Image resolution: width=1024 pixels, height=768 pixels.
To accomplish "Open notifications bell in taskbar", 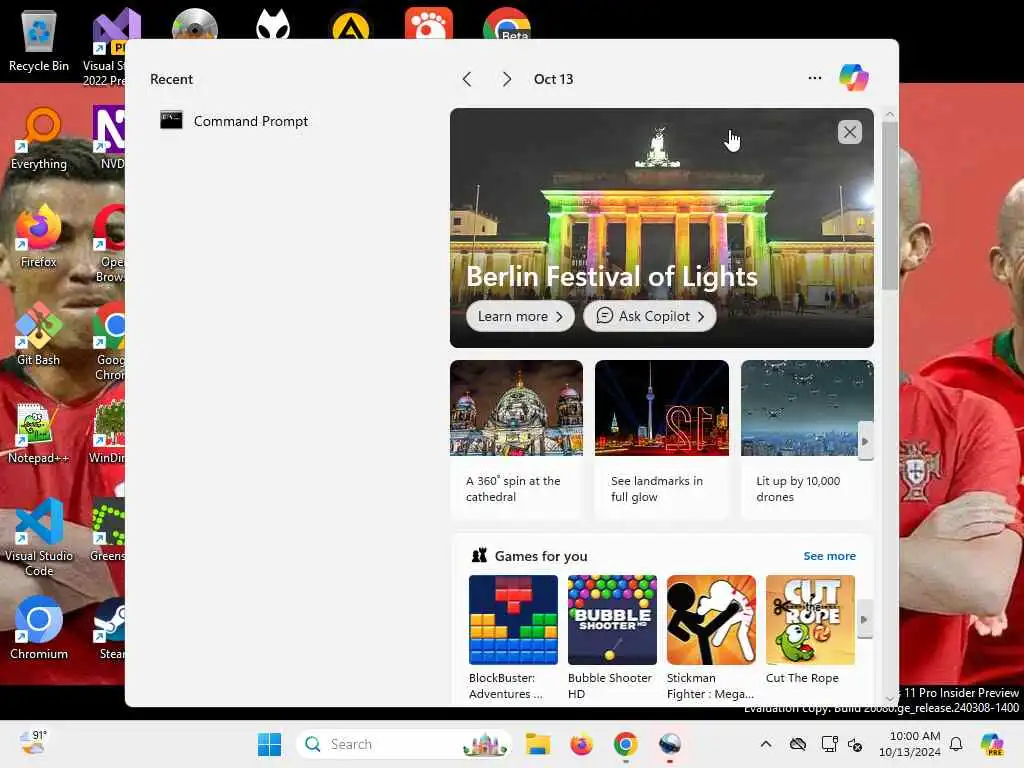I will point(956,744).
